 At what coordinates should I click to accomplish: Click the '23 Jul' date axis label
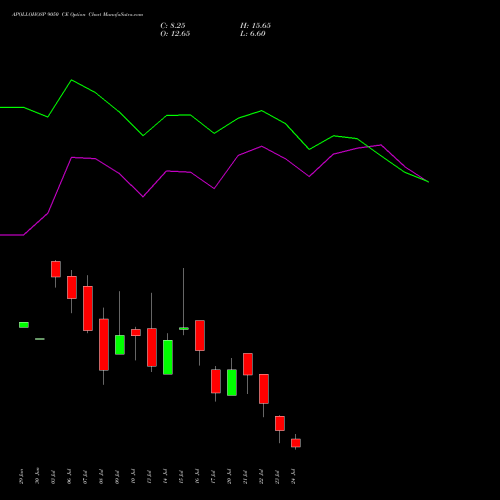(x=277, y=476)
